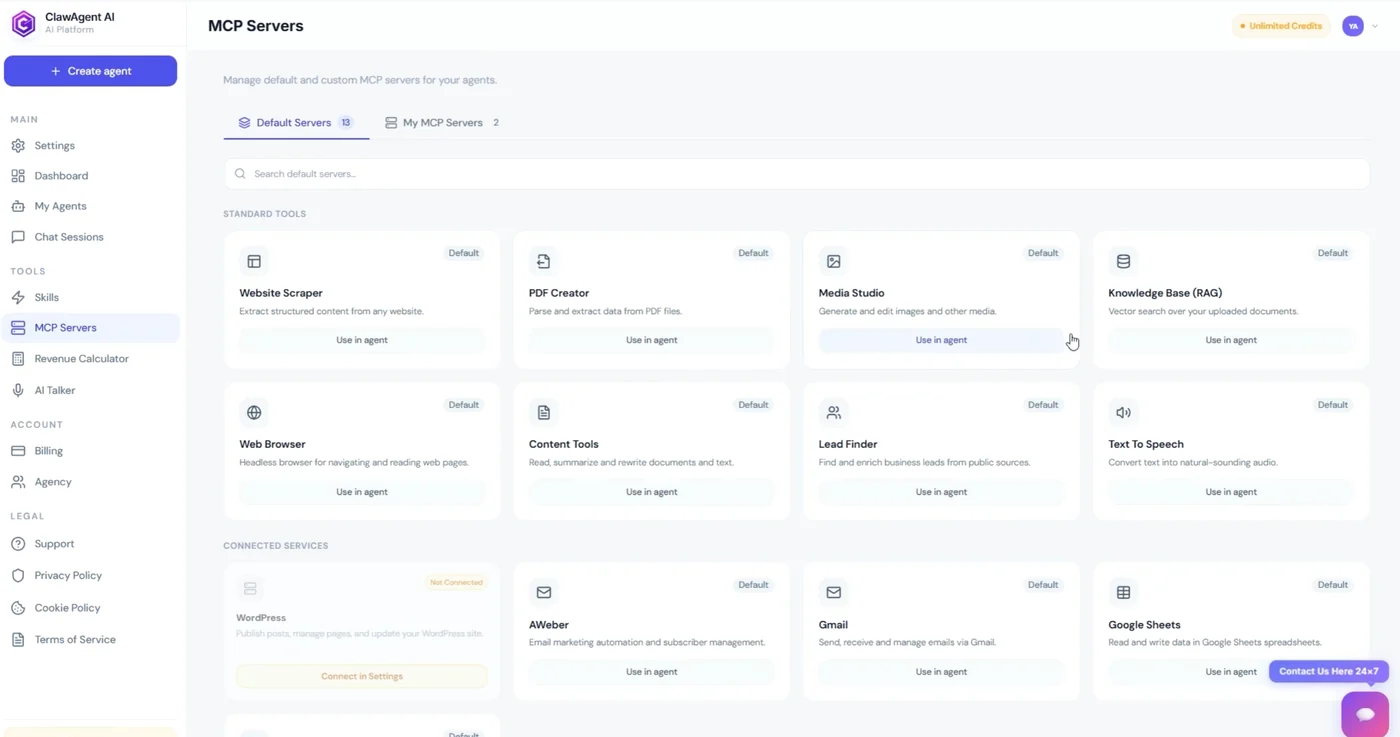
Task: Open the floating chat bubble widget
Action: click(1365, 714)
